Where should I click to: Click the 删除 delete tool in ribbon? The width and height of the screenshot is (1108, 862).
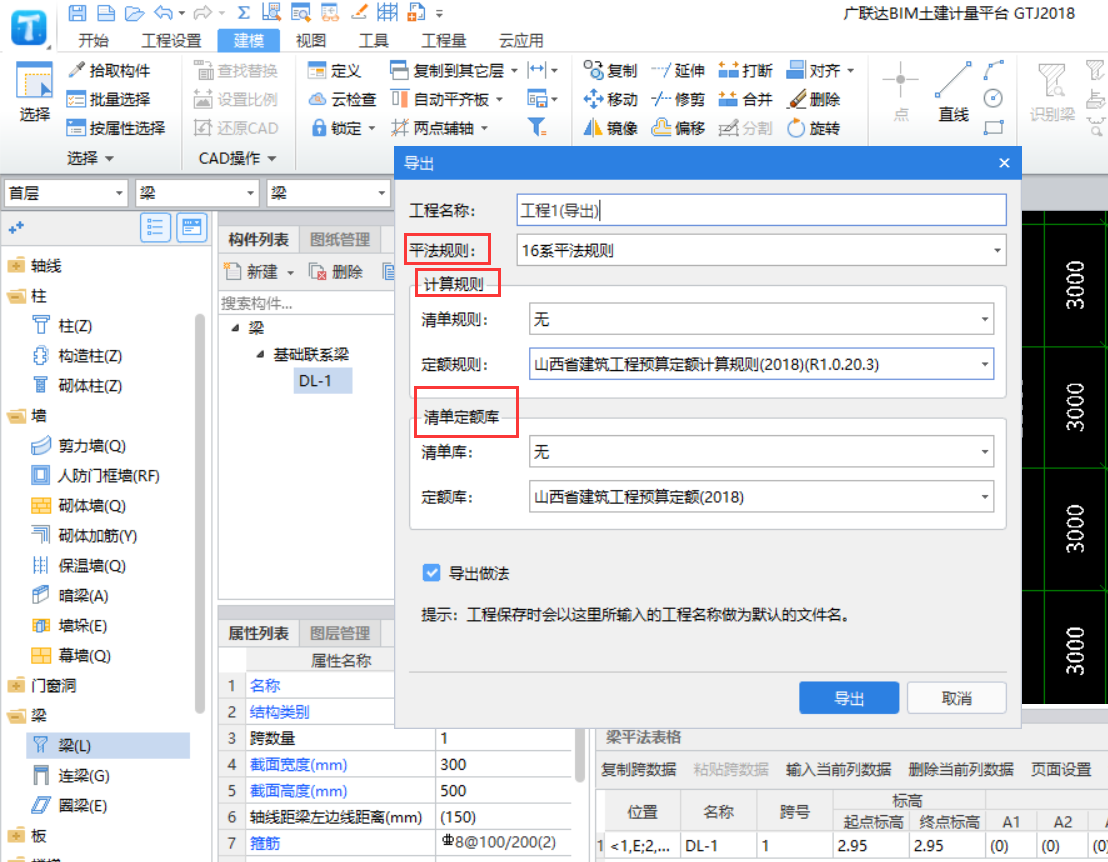tap(813, 99)
